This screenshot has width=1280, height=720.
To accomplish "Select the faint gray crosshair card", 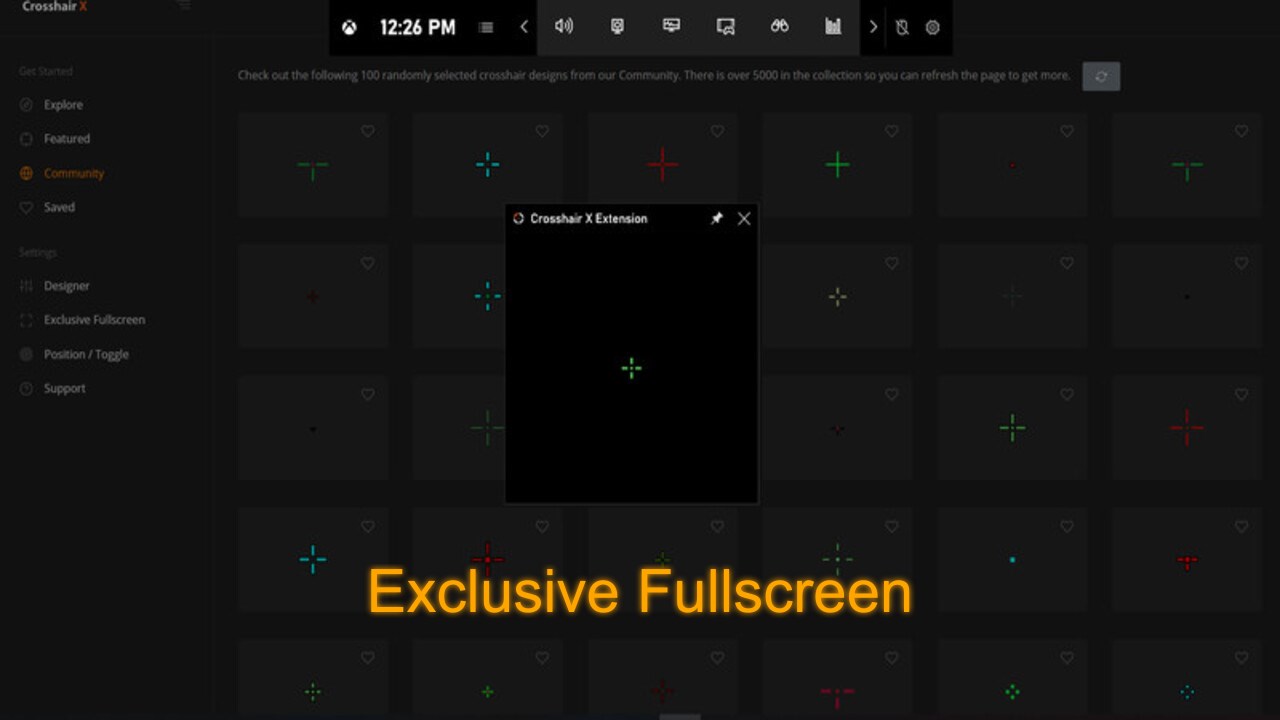I will coord(1012,296).
